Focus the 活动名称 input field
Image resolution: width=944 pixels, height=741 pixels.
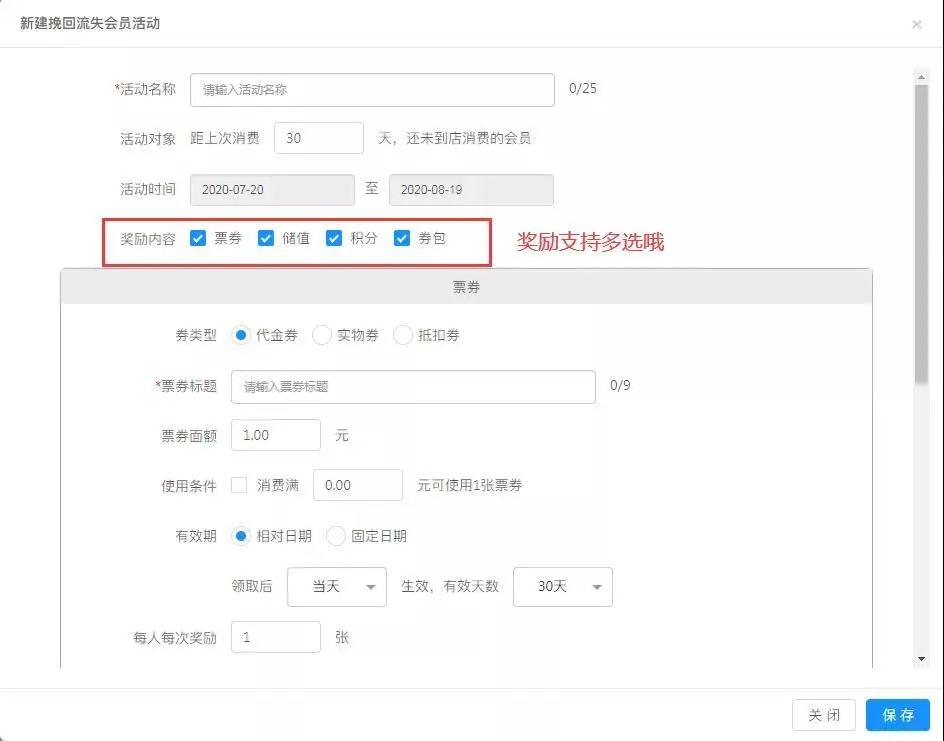(372, 90)
